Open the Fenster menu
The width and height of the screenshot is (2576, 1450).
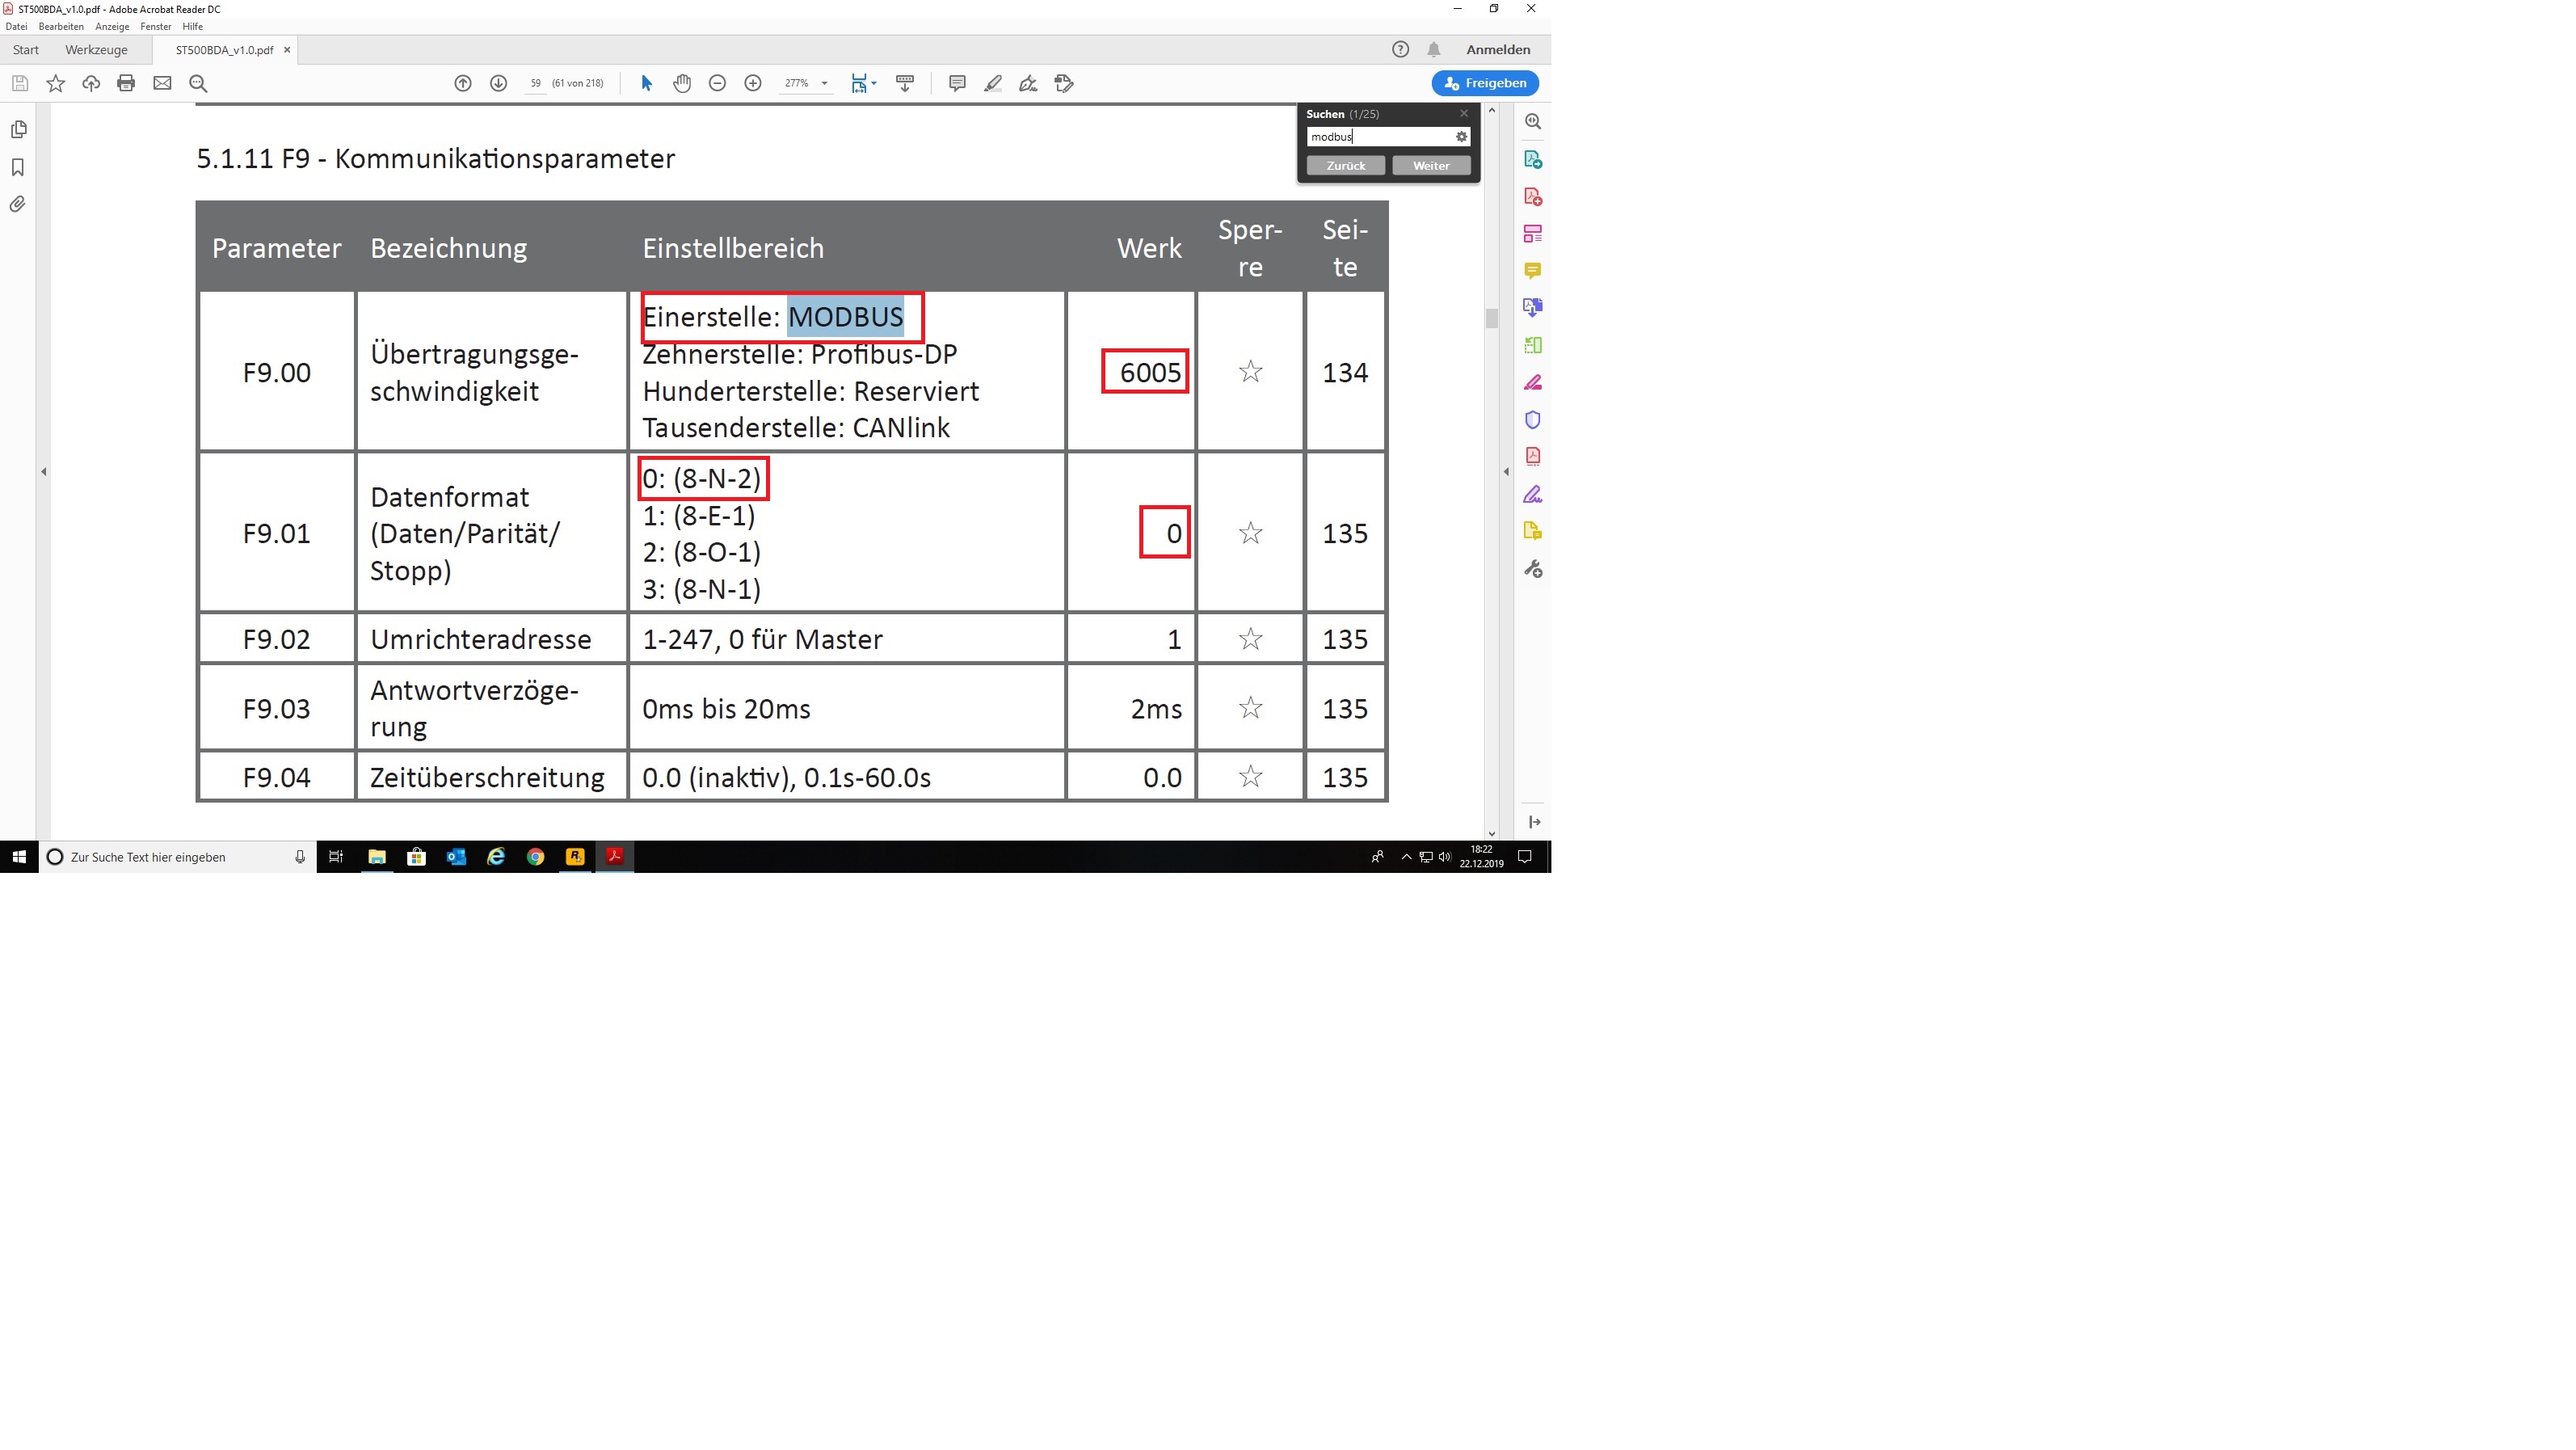(155, 27)
